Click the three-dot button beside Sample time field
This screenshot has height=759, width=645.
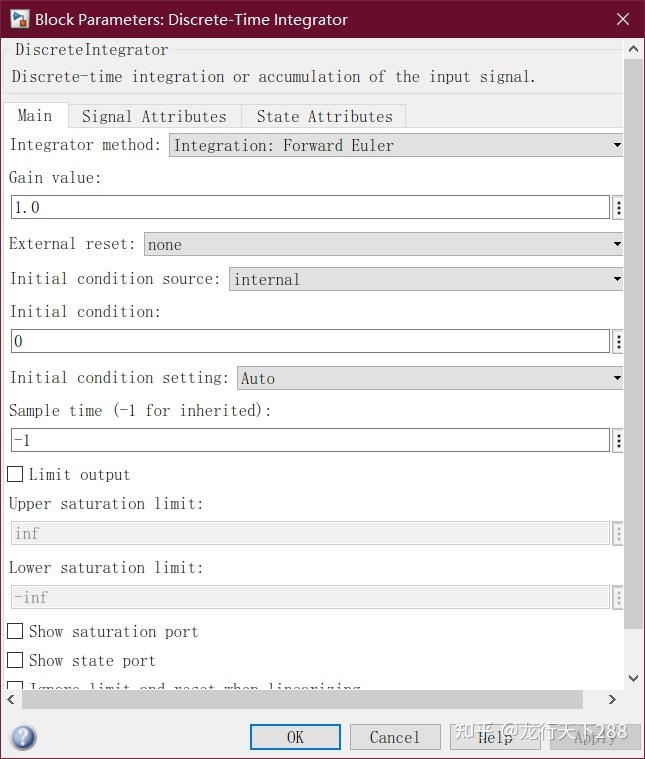coord(618,441)
